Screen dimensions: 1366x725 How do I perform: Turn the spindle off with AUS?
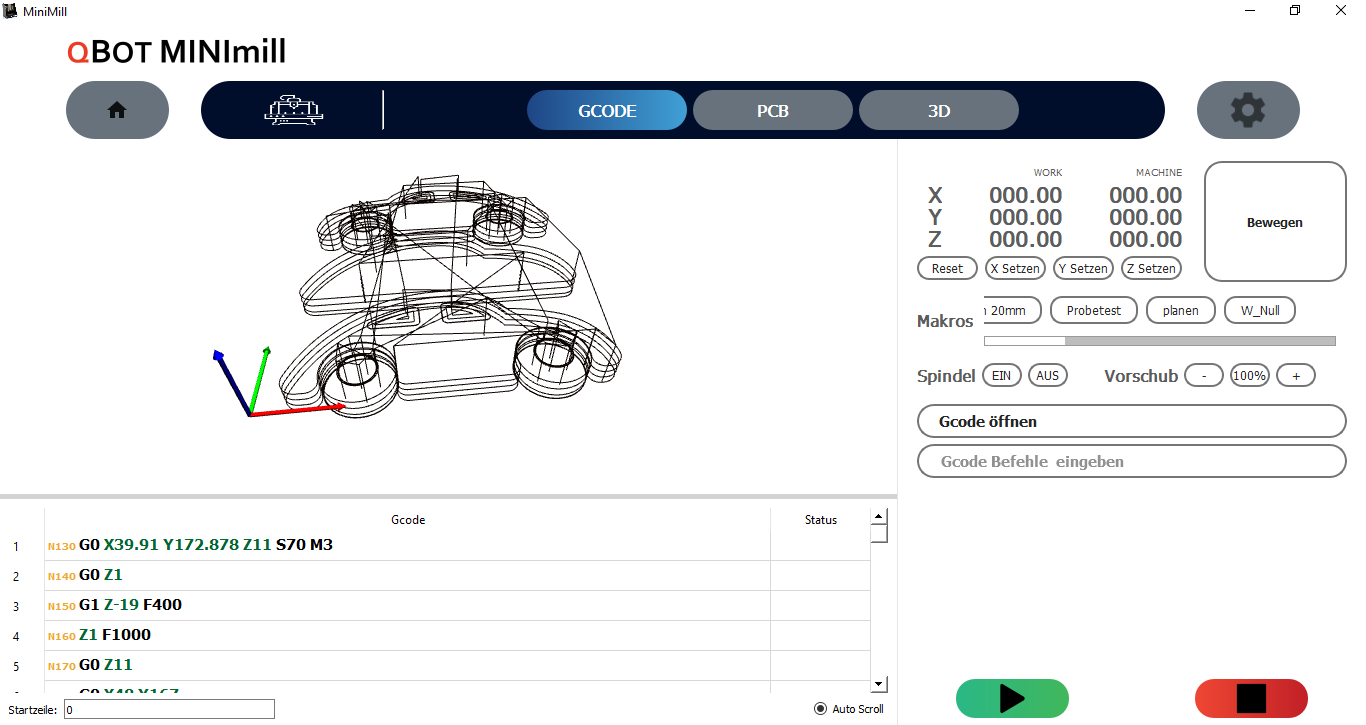tap(1048, 375)
